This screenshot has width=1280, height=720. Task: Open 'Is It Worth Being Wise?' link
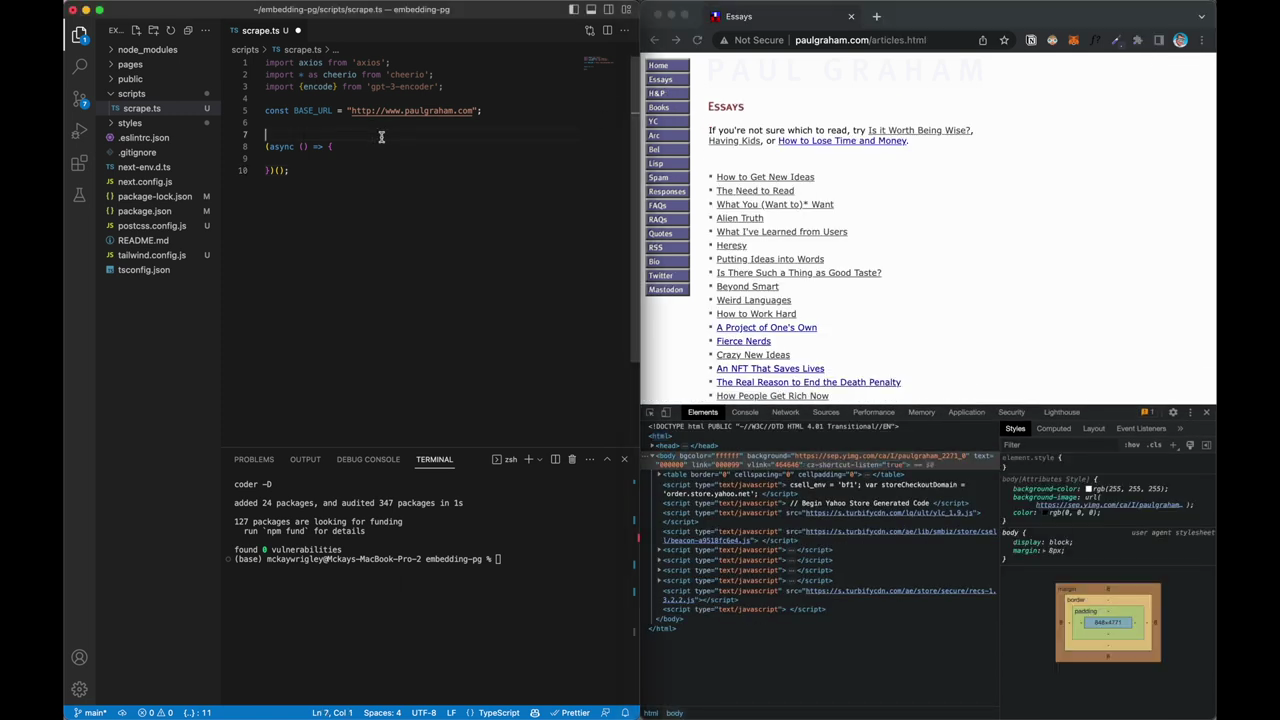919,130
